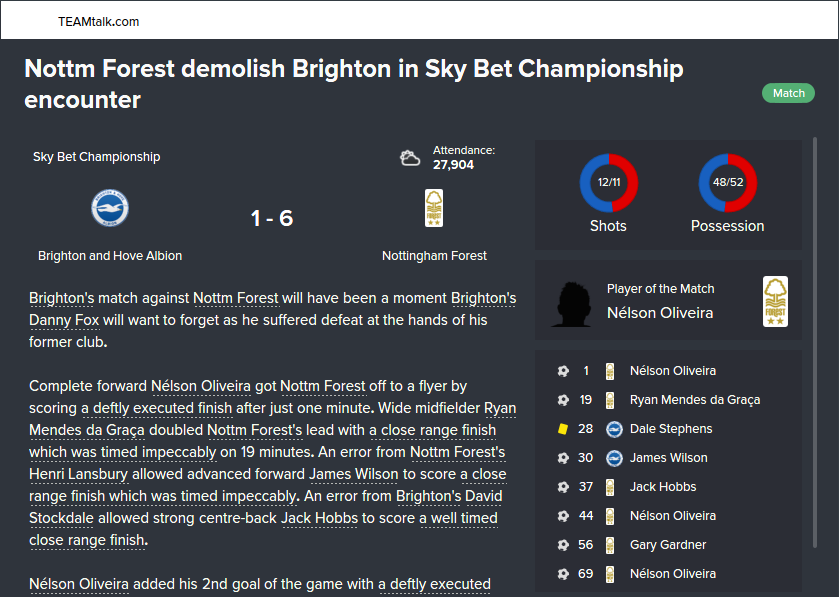
Task: Open Dale Stephens from the events list
Action: [x=671, y=429]
